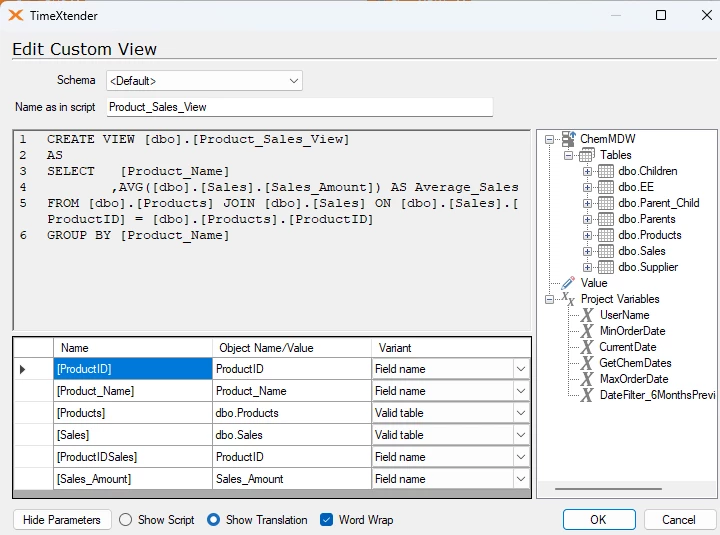Click the Tables folder icon

point(587,155)
